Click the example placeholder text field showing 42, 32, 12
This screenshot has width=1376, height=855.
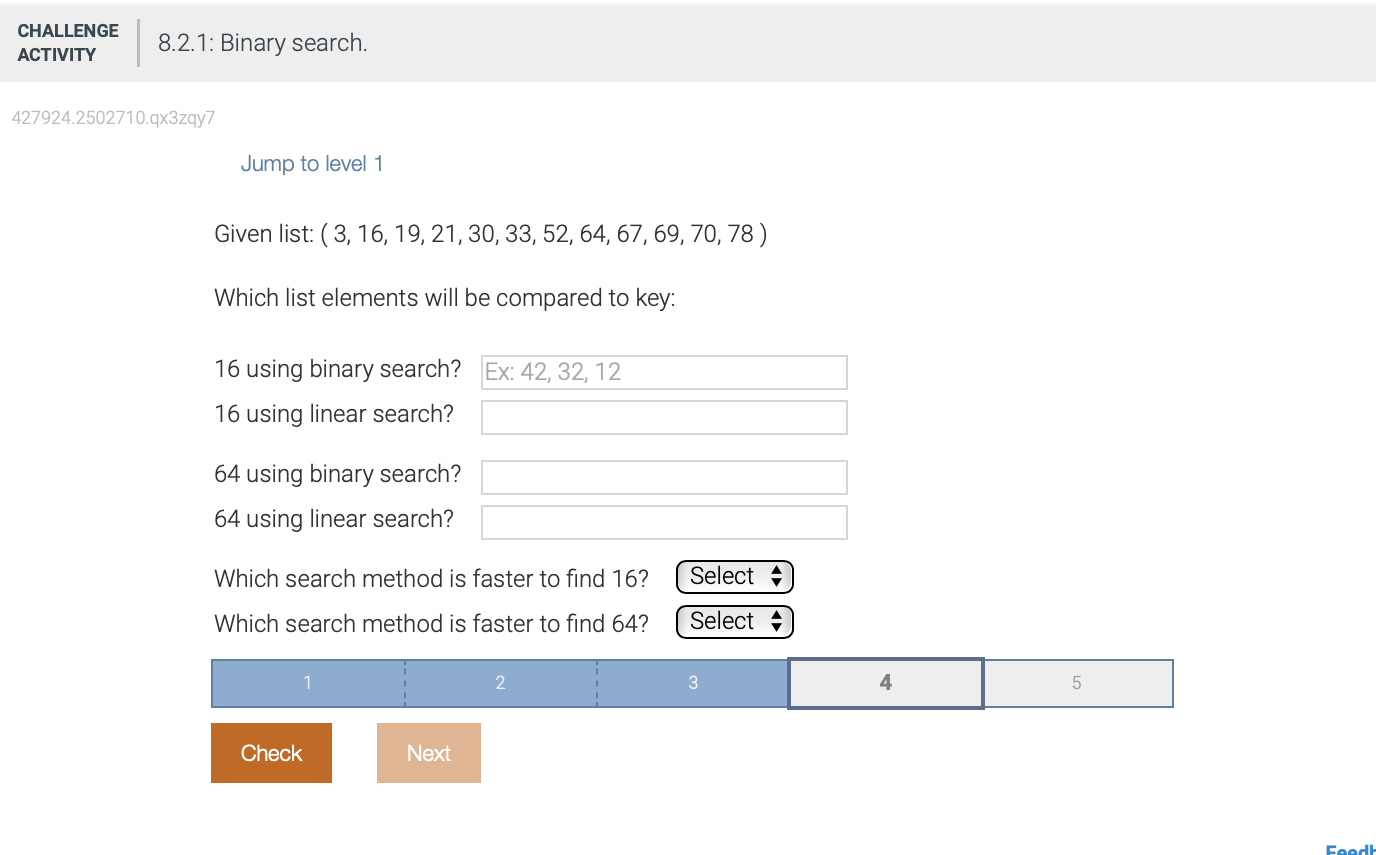(x=664, y=372)
